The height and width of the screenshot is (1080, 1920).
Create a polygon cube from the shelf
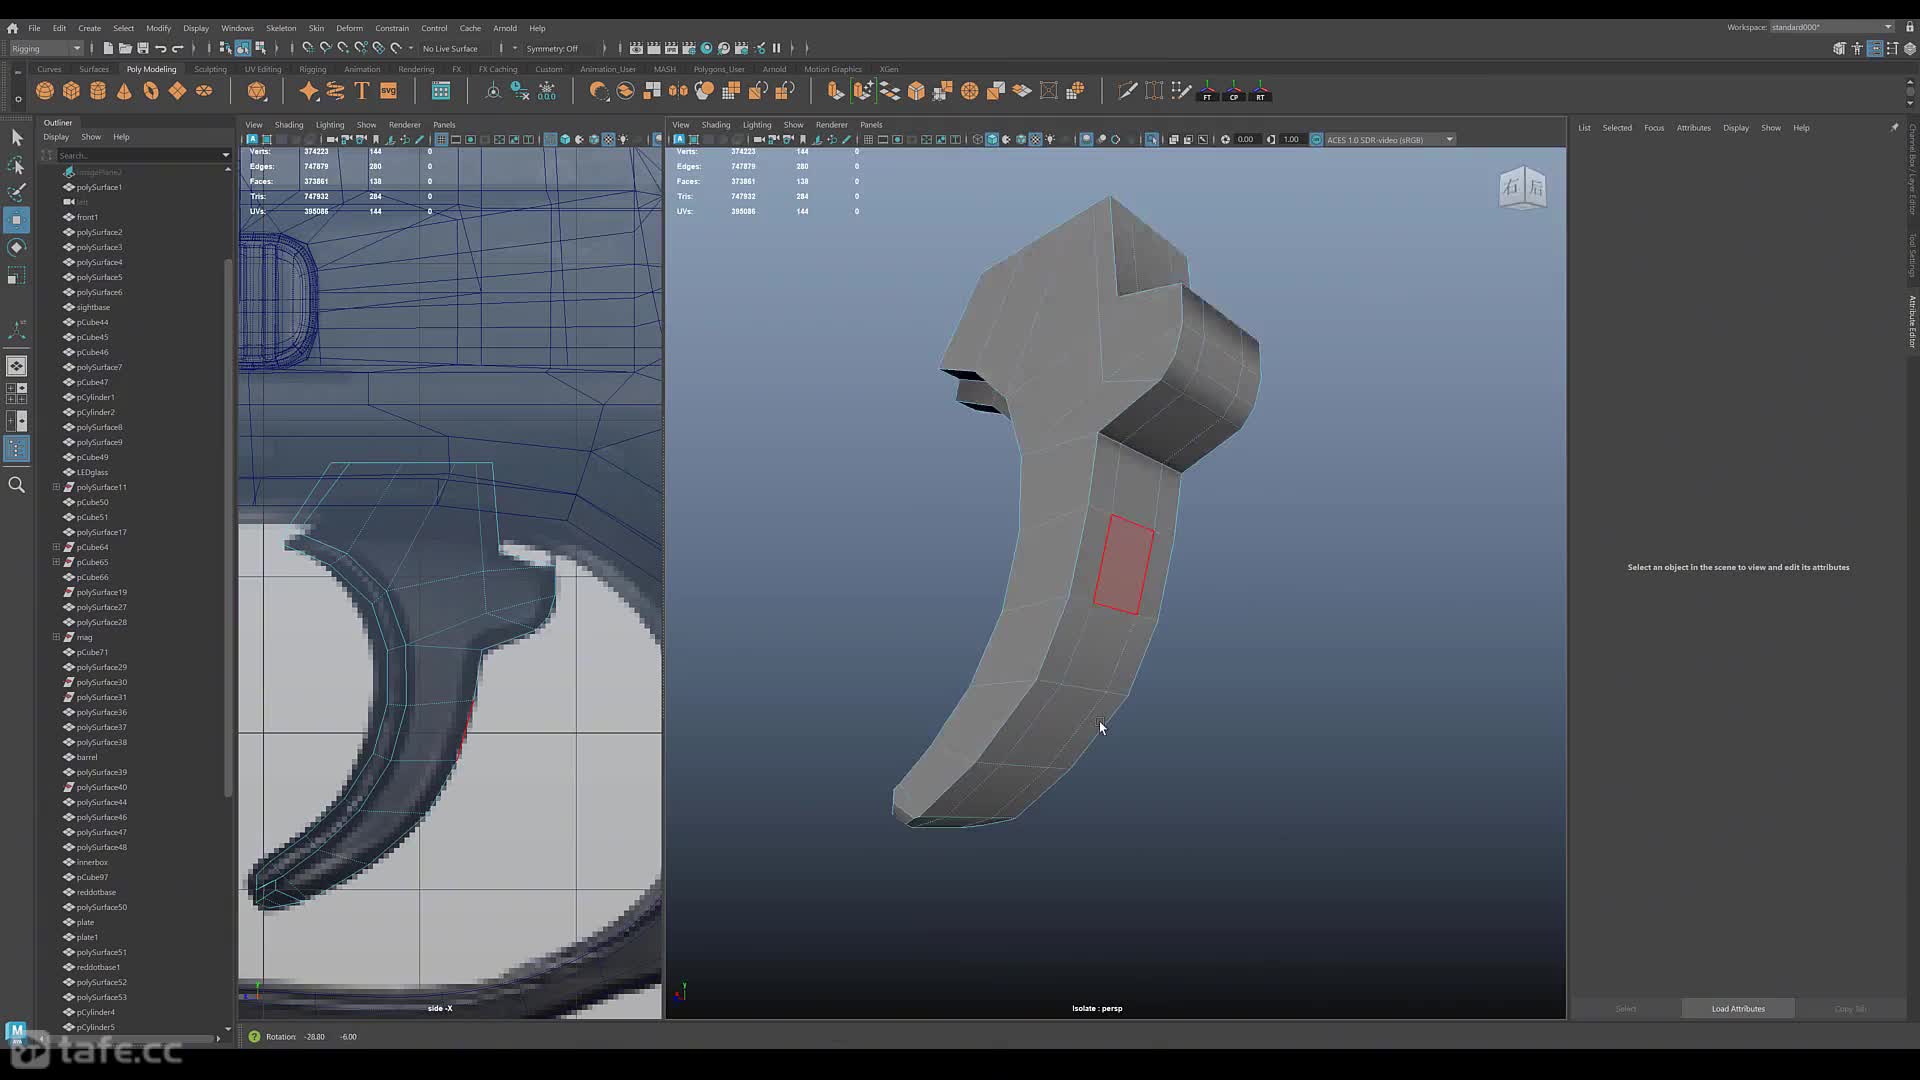point(71,91)
